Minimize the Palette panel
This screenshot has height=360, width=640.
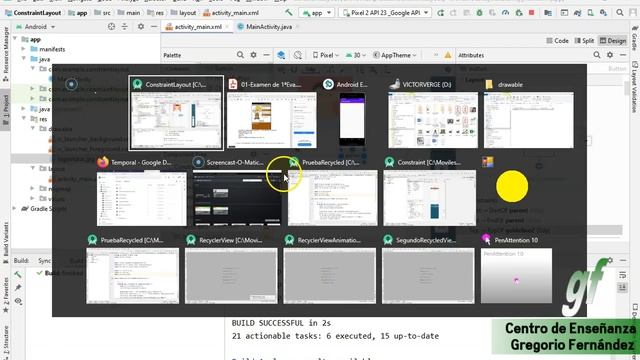(267, 55)
